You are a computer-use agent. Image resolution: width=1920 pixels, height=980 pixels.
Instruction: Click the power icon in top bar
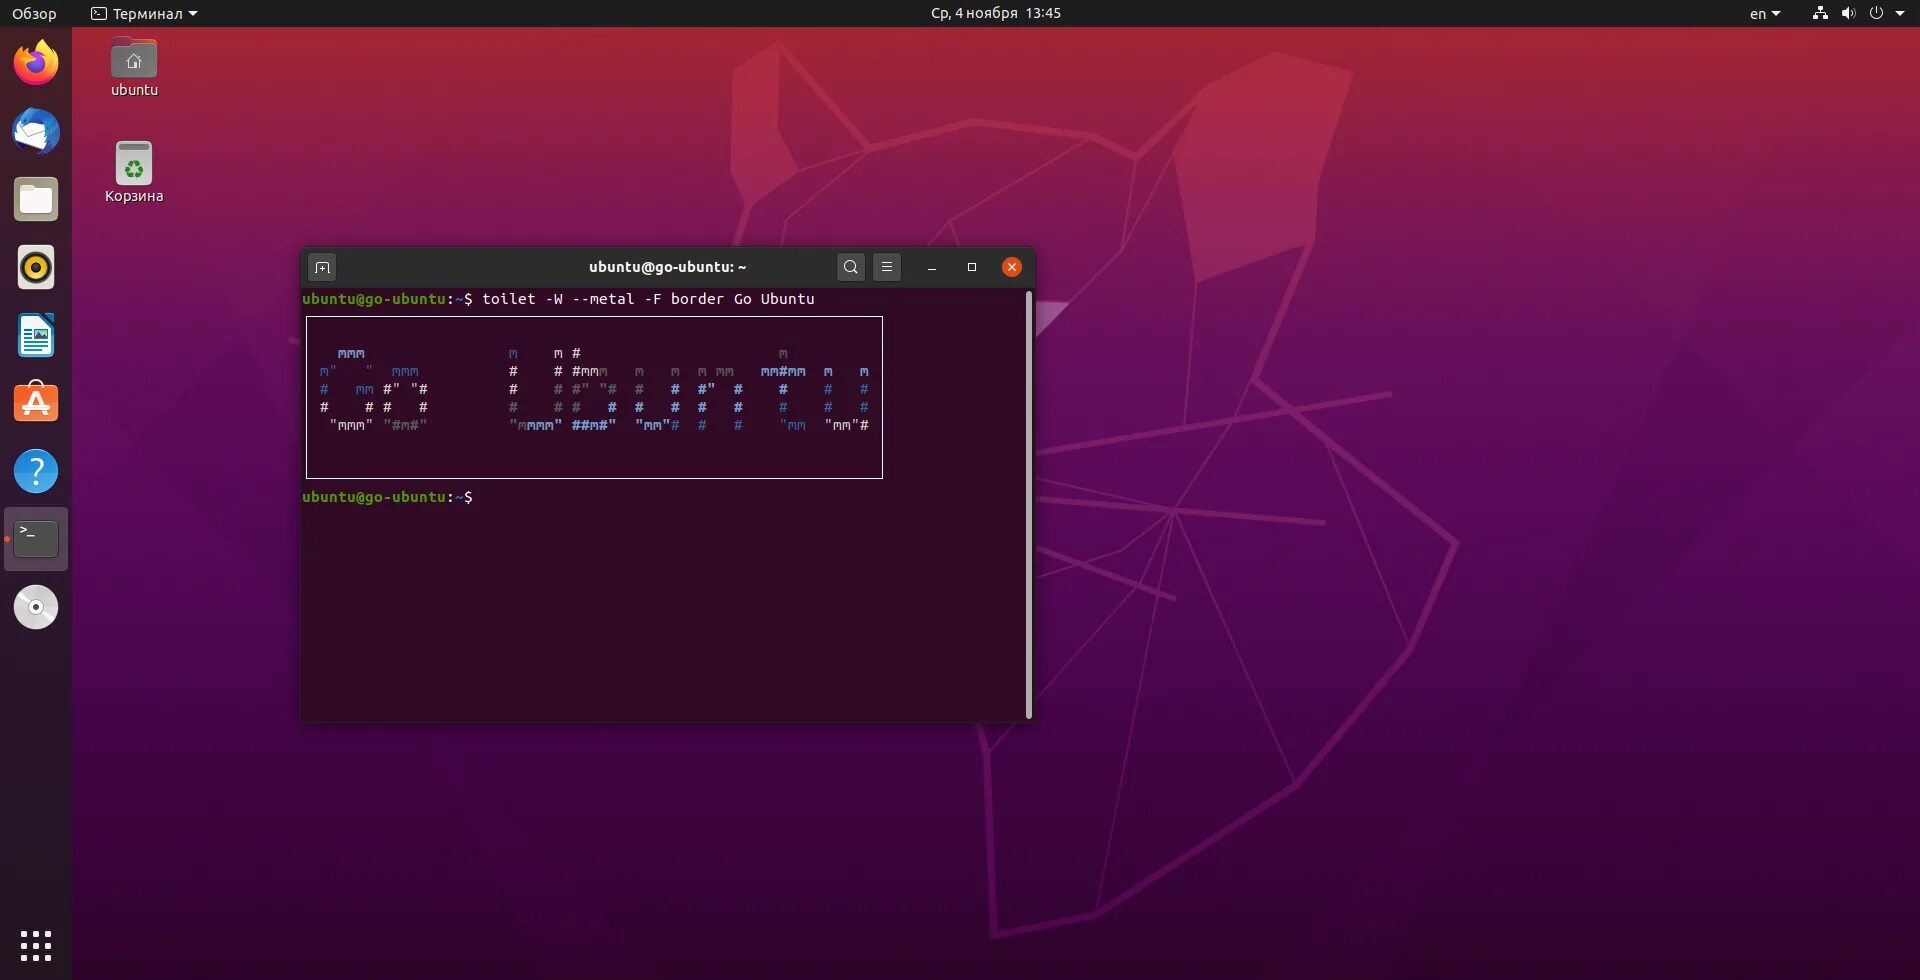coord(1876,13)
